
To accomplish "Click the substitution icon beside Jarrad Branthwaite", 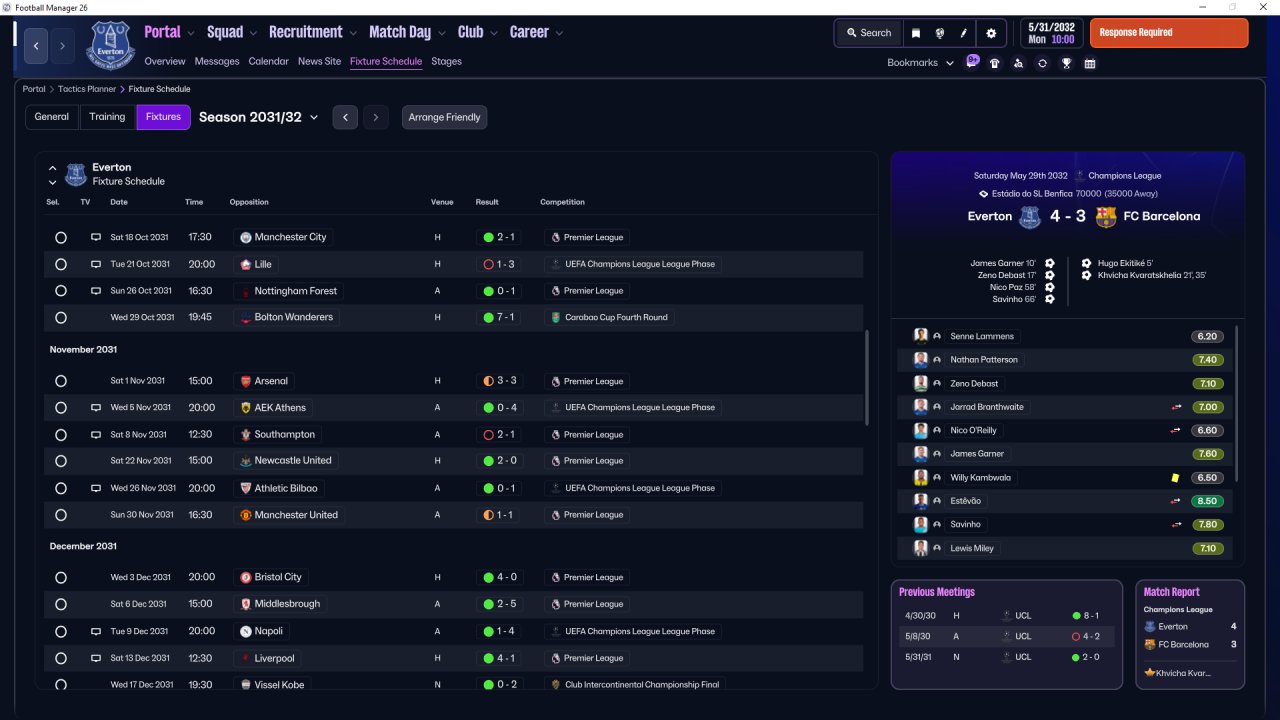I will point(1177,407).
